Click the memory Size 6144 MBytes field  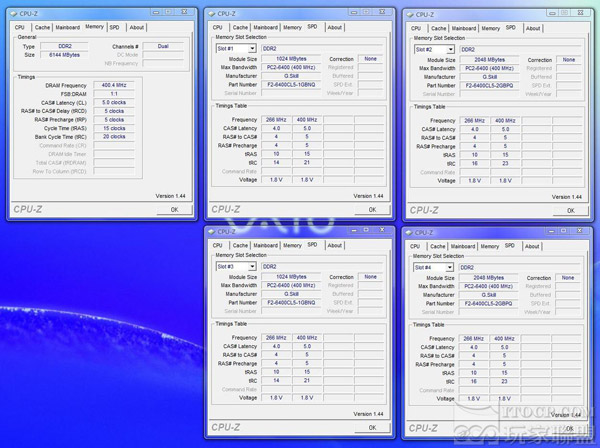(x=64, y=55)
